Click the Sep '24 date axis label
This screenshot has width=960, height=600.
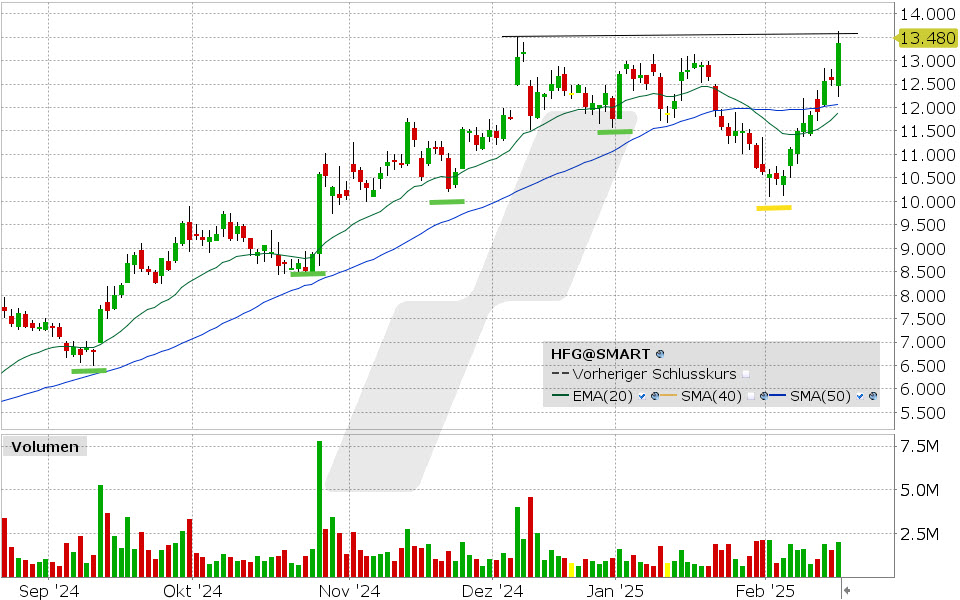[49, 591]
